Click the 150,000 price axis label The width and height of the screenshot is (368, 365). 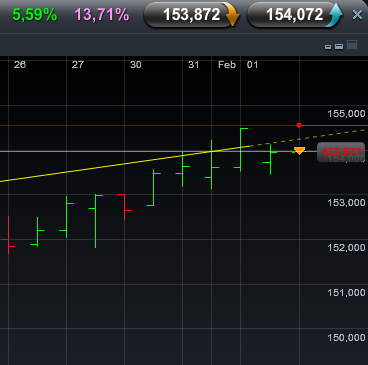pyautogui.click(x=346, y=338)
